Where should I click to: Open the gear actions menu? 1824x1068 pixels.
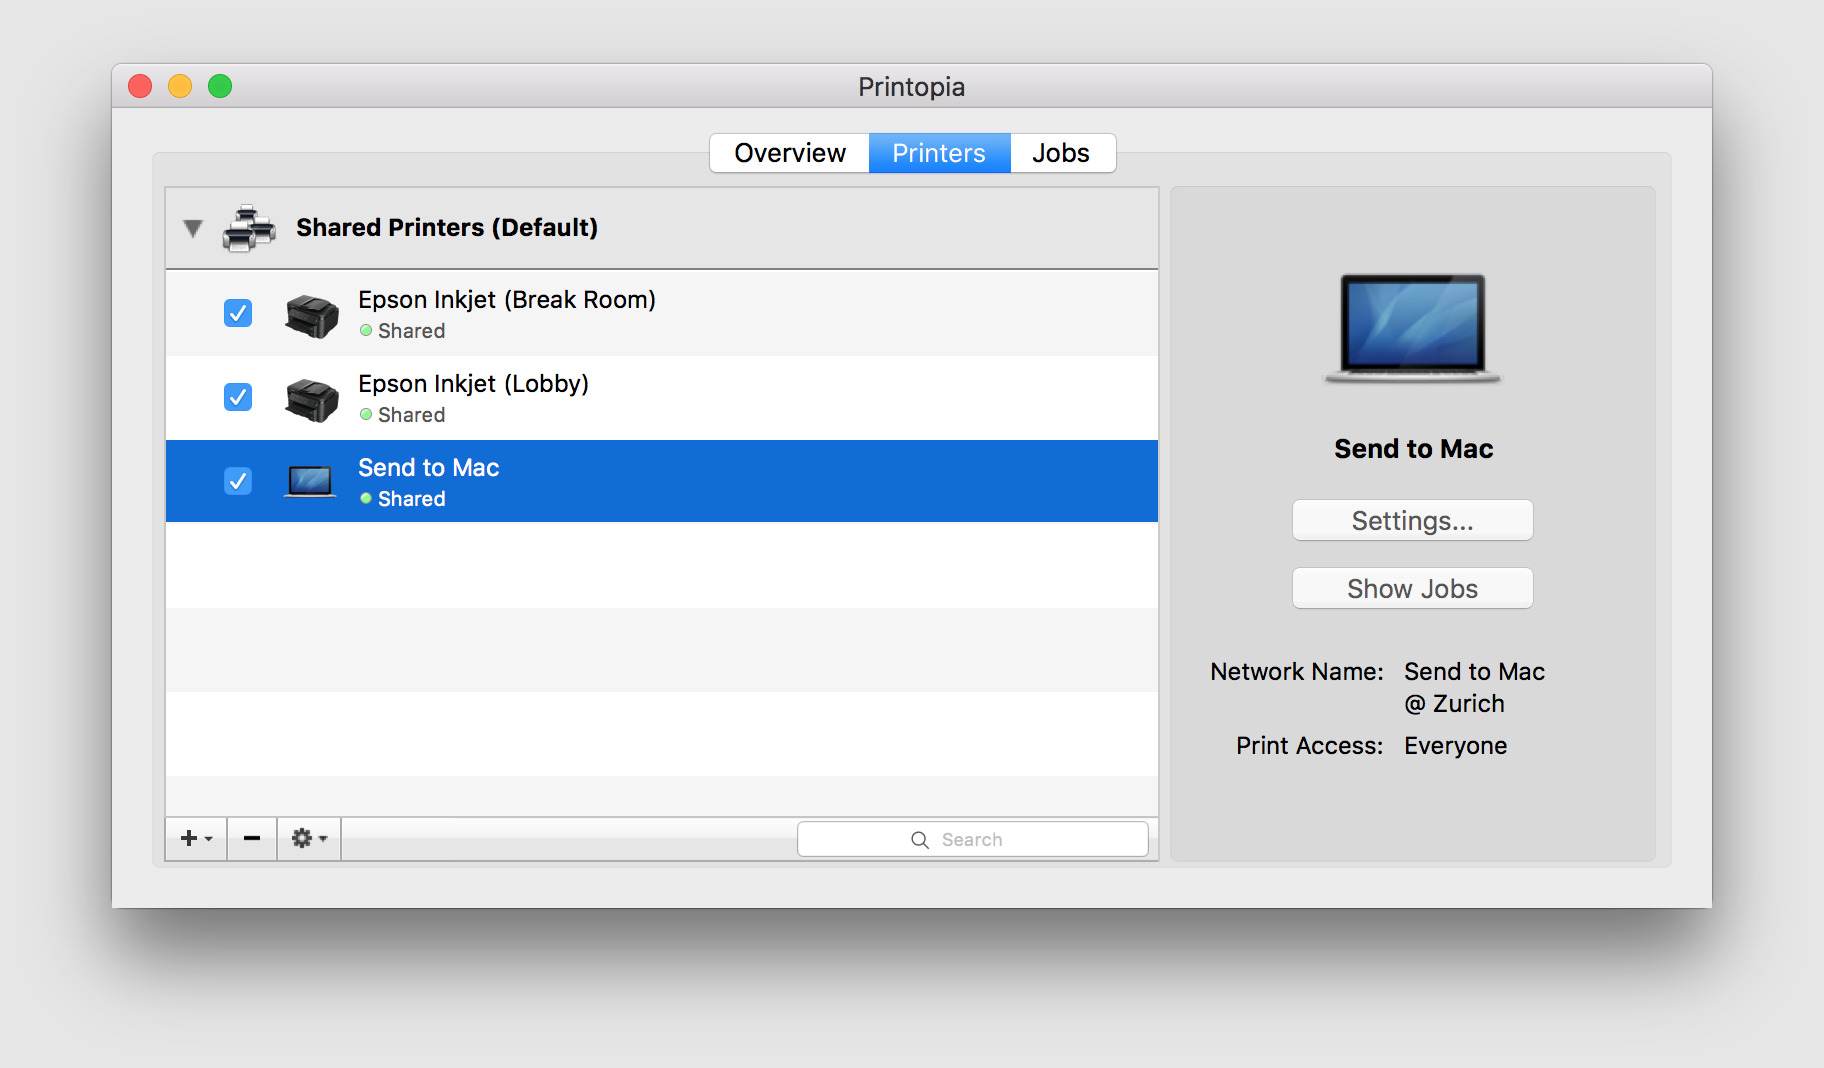309,838
